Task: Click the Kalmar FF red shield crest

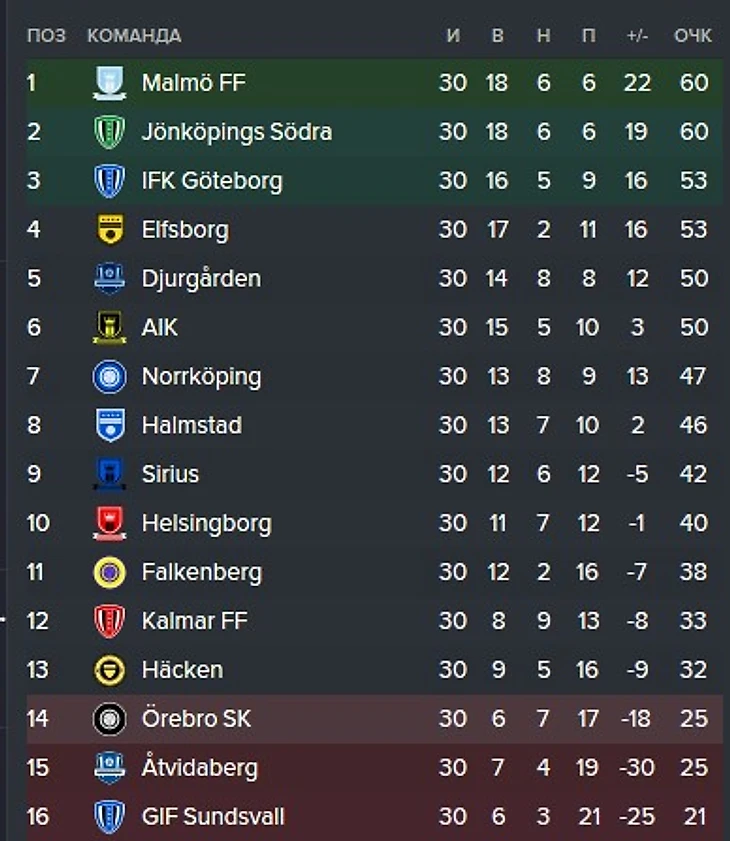Action: (109, 621)
